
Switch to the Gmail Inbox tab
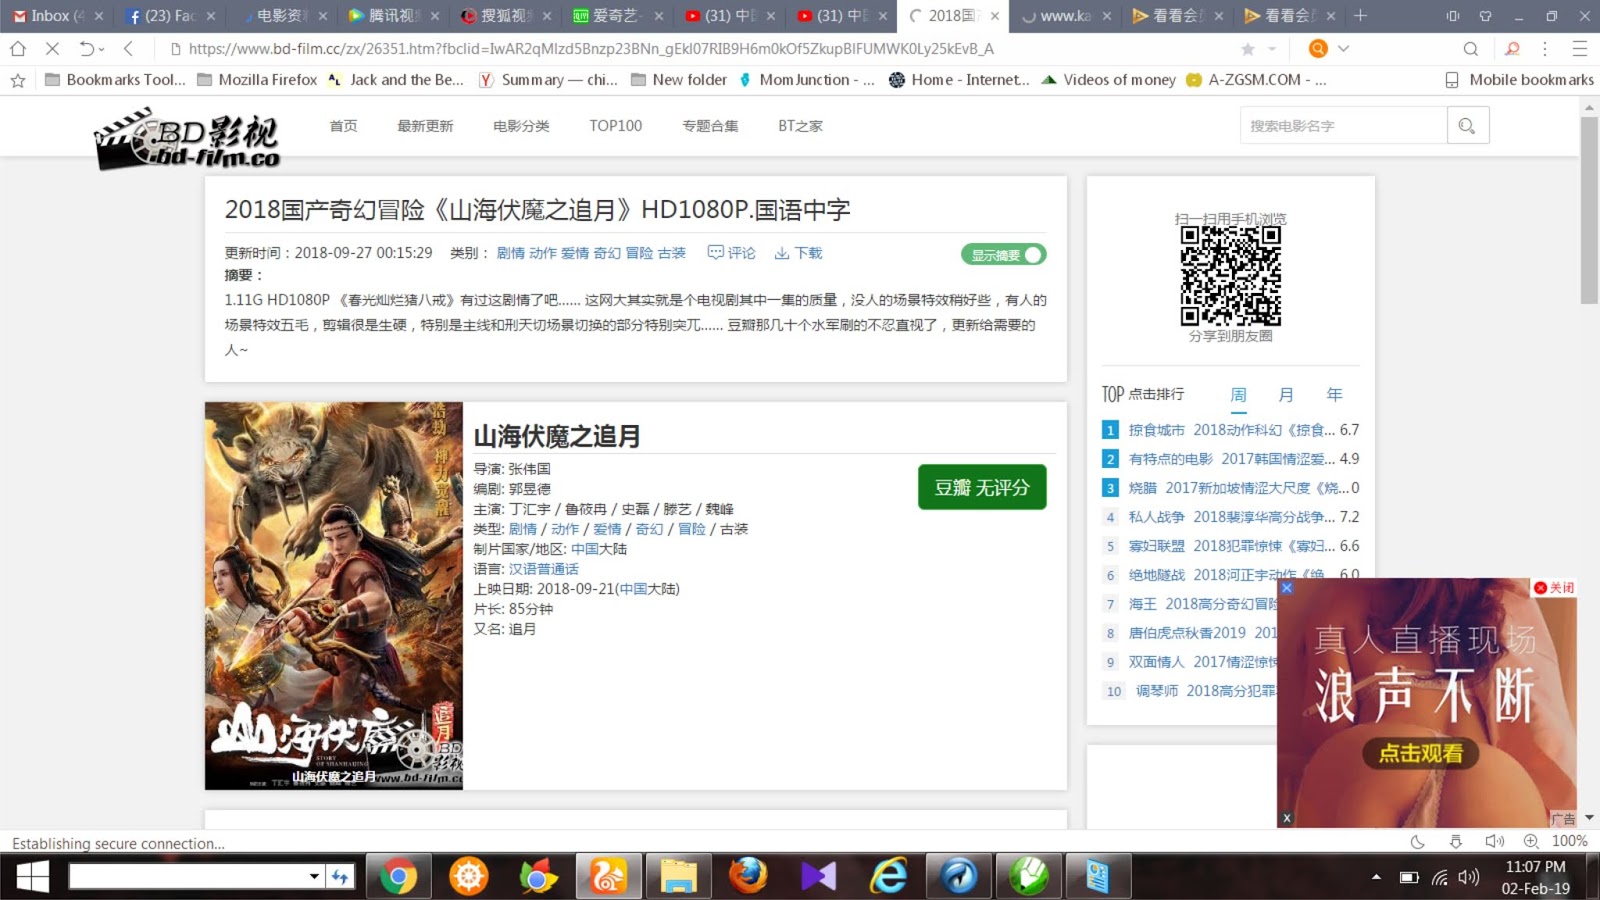tap(57, 16)
